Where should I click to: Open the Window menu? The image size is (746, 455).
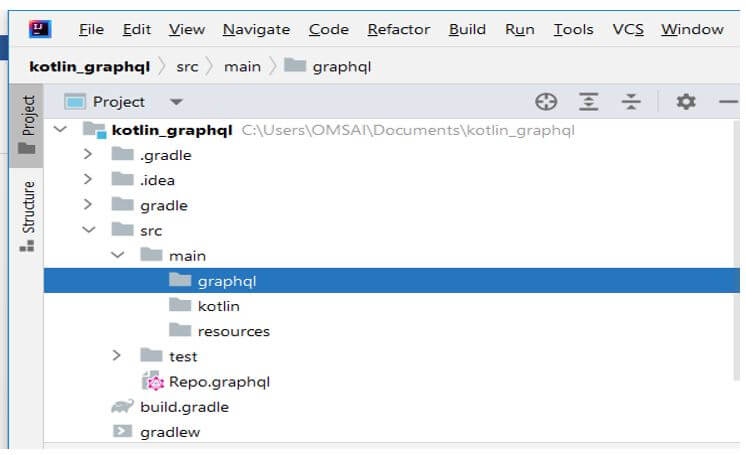coord(692,30)
